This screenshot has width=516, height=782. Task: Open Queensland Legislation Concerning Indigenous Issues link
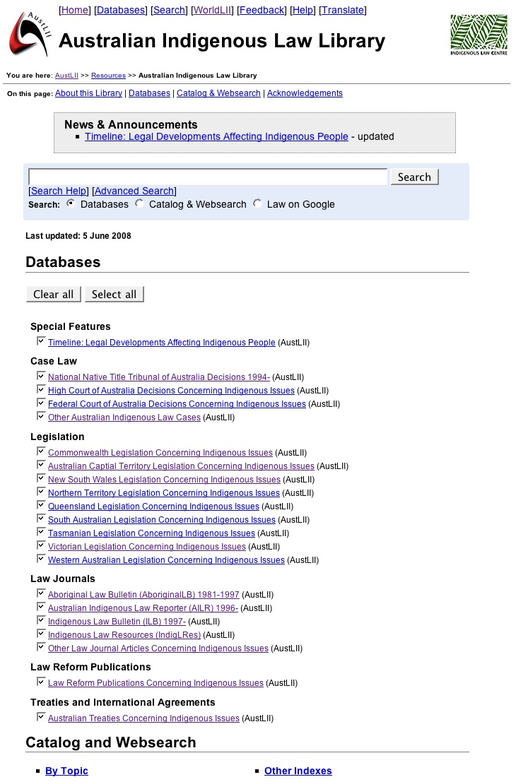point(154,507)
